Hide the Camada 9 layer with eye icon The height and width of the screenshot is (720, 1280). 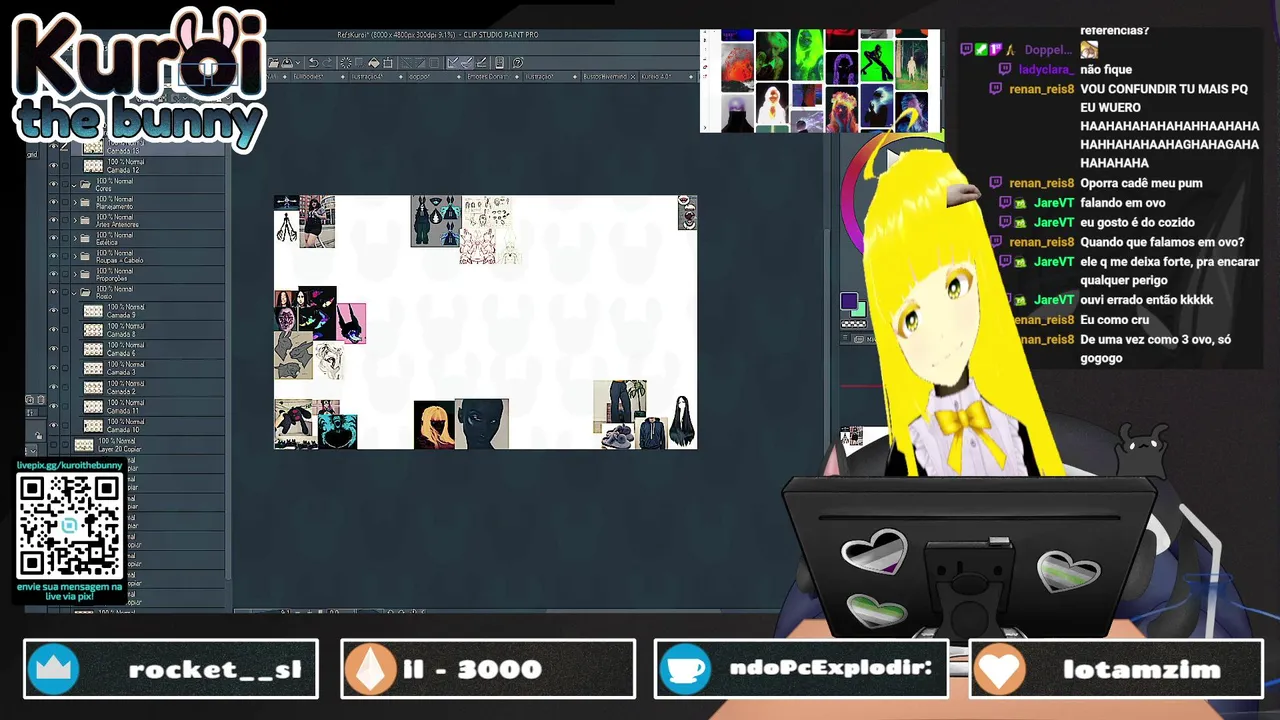coord(53,311)
